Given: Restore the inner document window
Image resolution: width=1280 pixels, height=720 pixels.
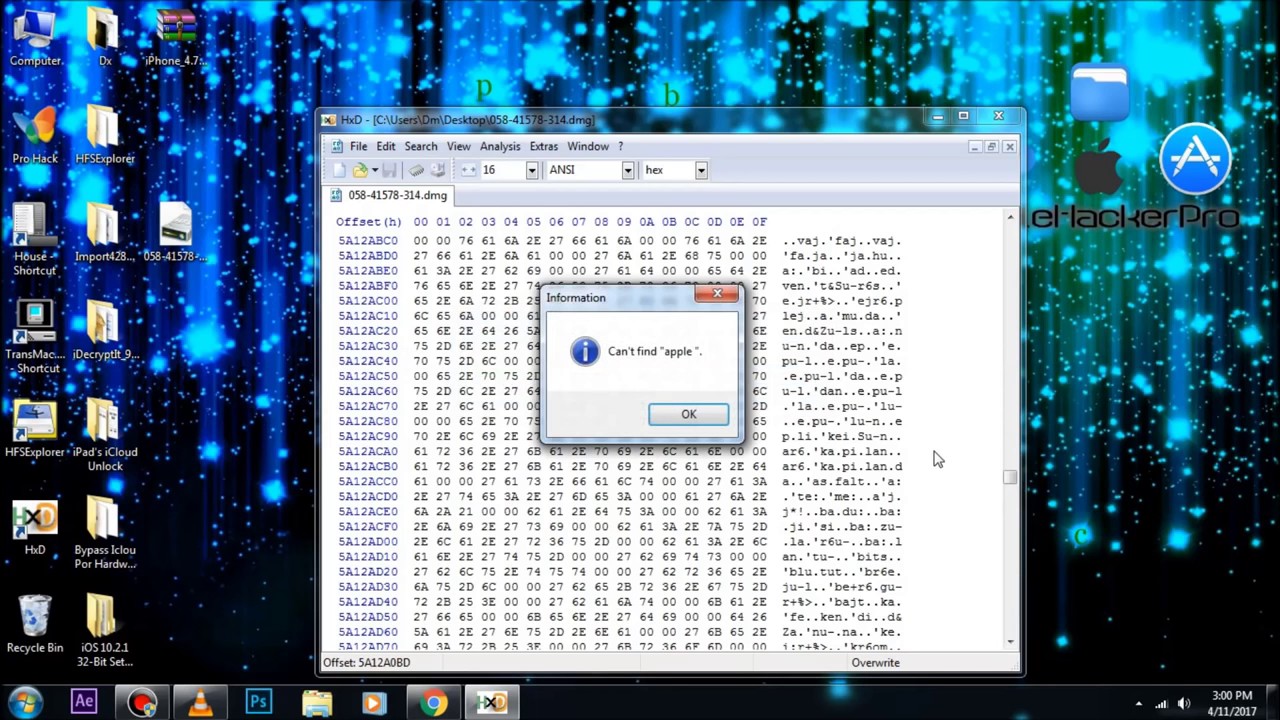Looking at the screenshot, I should [991, 146].
